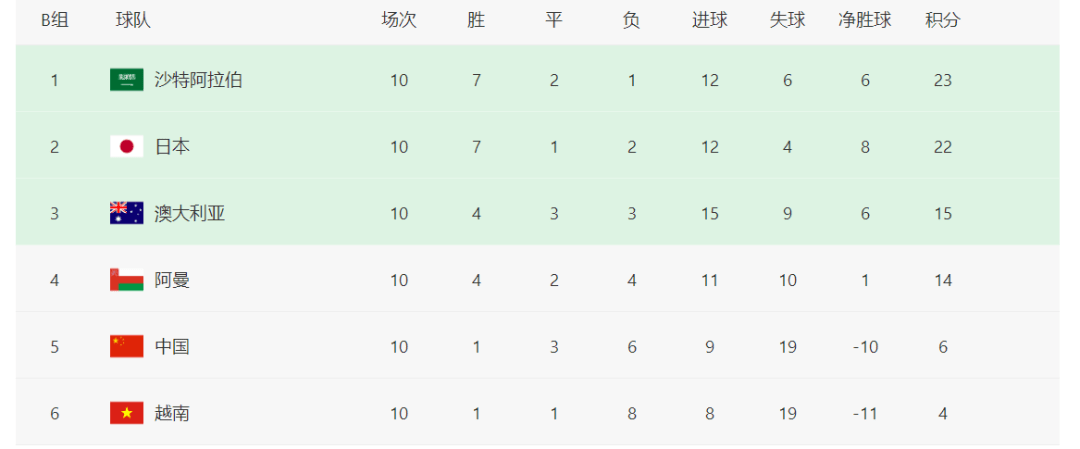Open team link 中国
This screenshot has height=449, width=1080.
tap(172, 346)
